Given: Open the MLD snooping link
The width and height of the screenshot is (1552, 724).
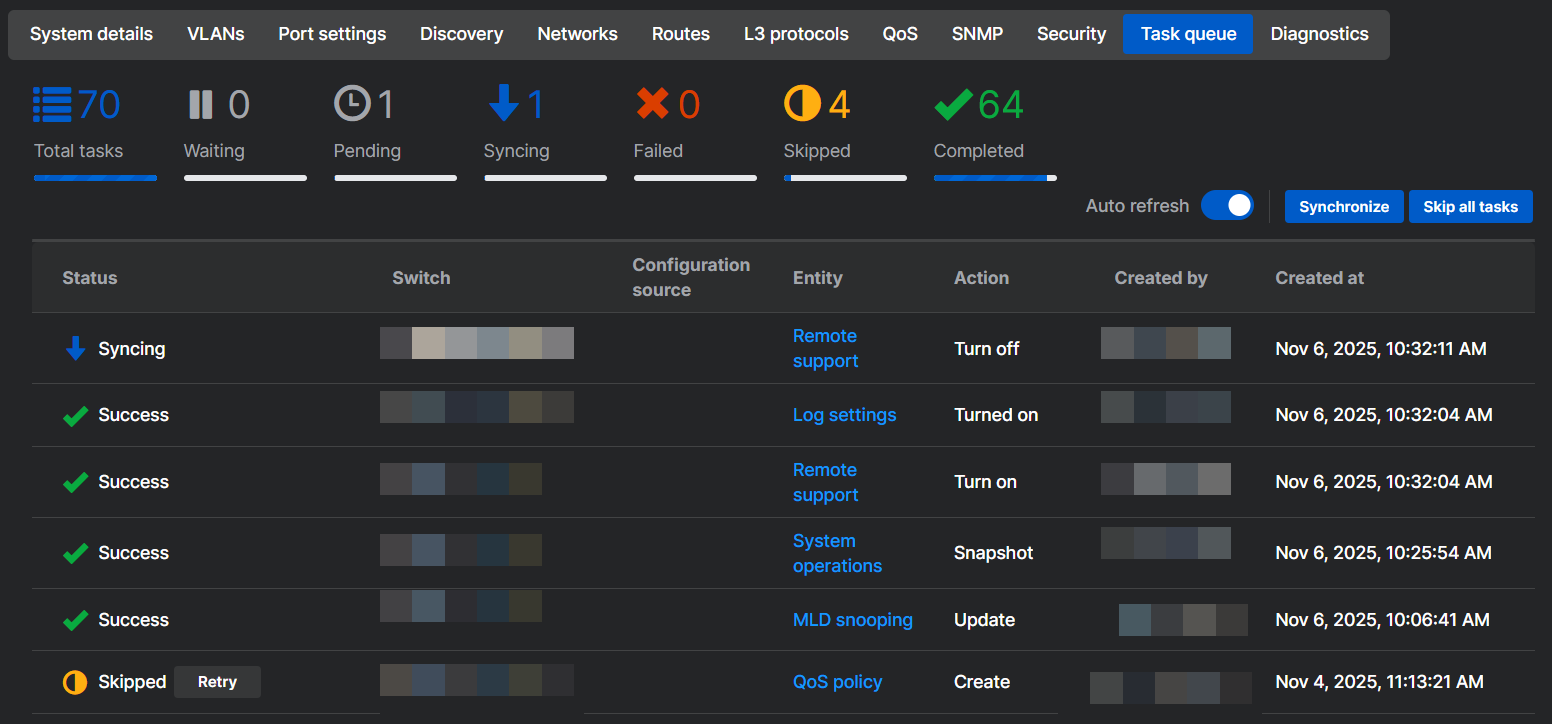Looking at the screenshot, I should click(852, 620).
